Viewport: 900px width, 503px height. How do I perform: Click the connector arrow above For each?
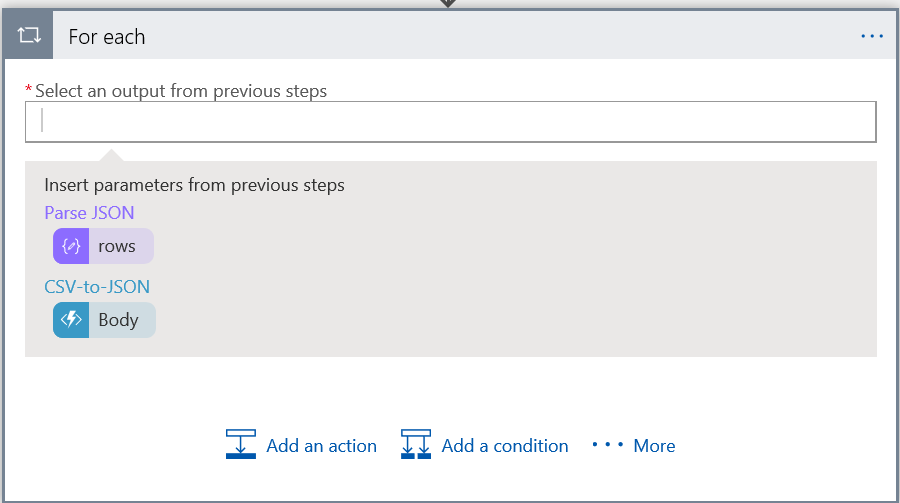click(x=449, y=4)
